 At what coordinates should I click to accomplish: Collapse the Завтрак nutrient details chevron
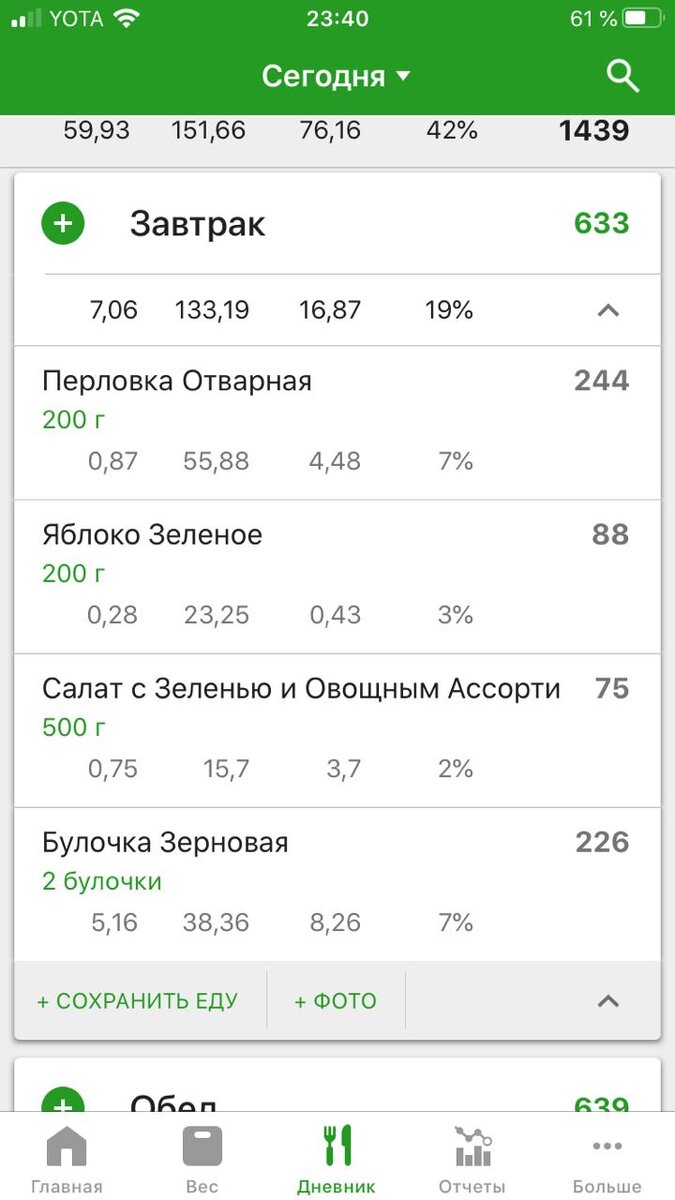(x=608, y=310)
